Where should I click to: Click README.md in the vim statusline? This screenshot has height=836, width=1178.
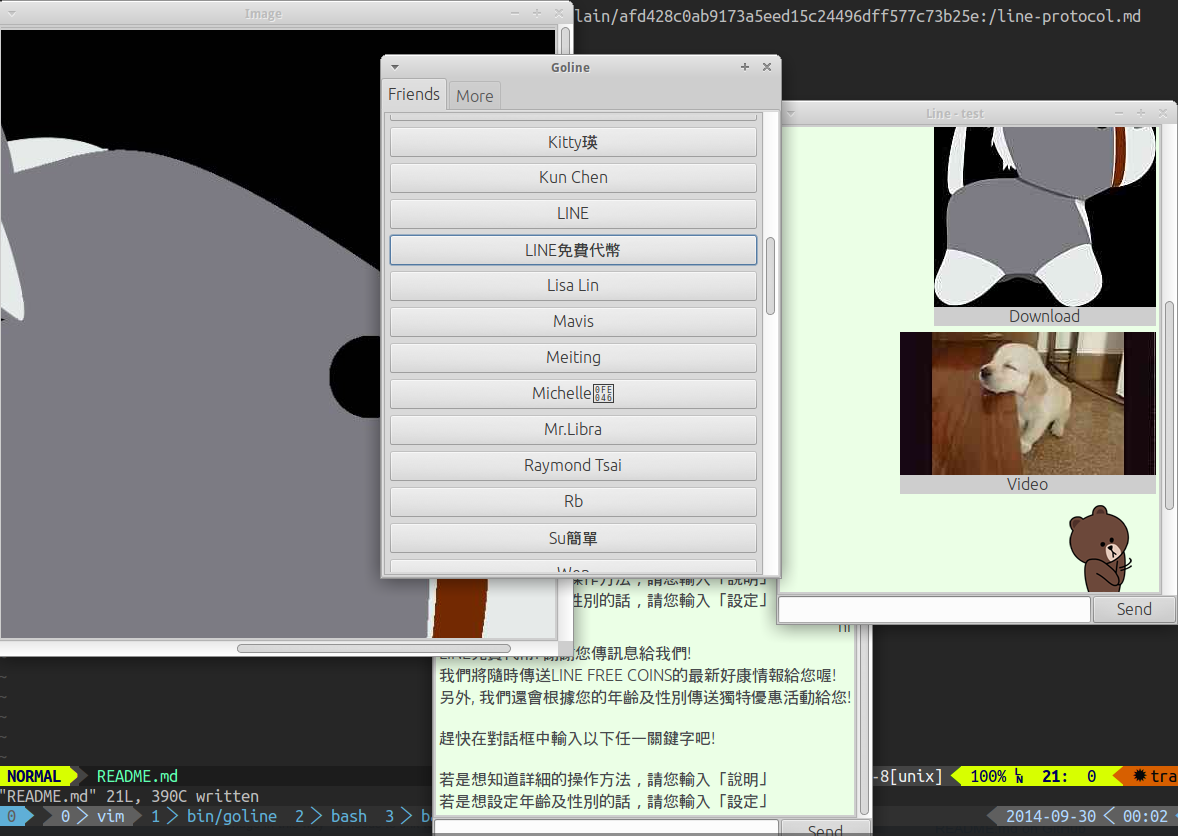[137, 776]
